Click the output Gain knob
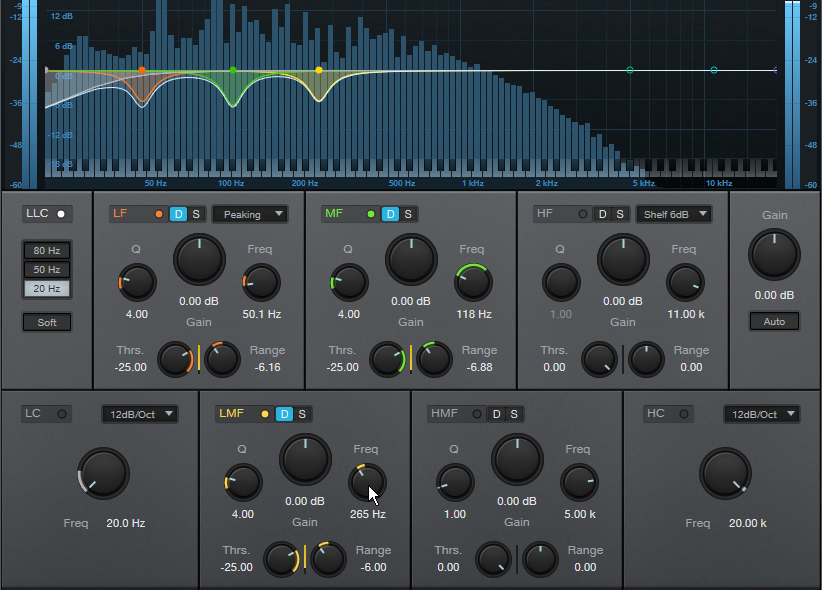This screenshot has height=590, width=822. (x=774, y=254)
